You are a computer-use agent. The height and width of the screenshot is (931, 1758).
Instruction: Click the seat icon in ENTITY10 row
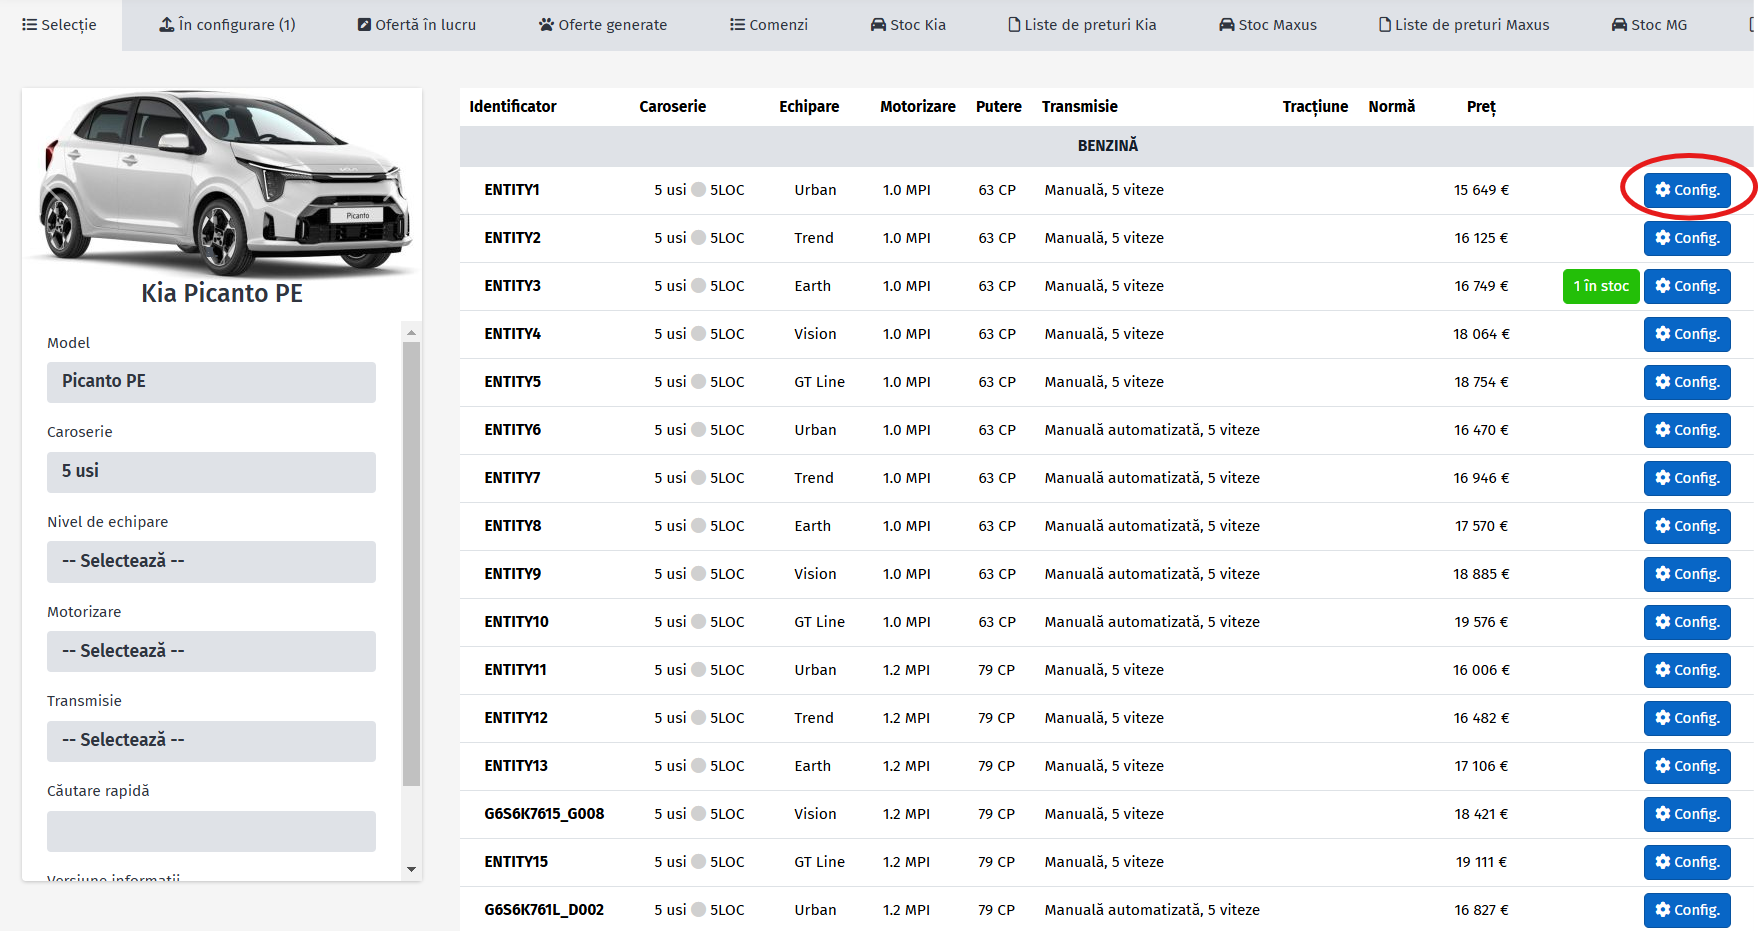pos(699,622)
